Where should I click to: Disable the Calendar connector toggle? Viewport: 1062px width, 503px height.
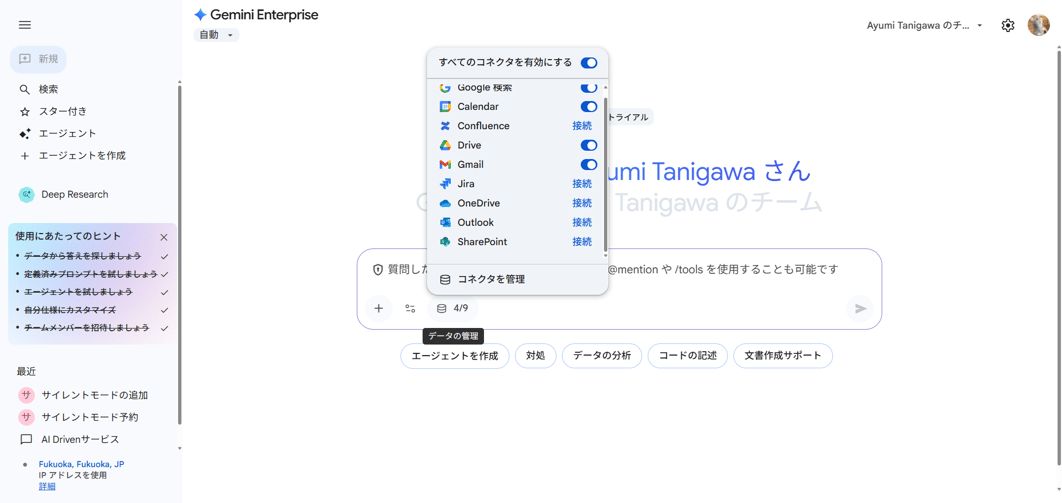[x=589, y=107]
